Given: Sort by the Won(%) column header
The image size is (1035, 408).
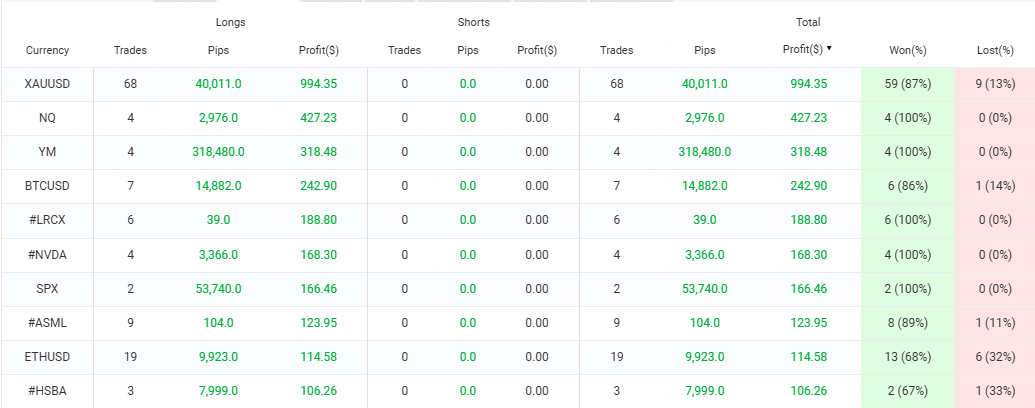Looking at the screenshot, I should point(908,50).
